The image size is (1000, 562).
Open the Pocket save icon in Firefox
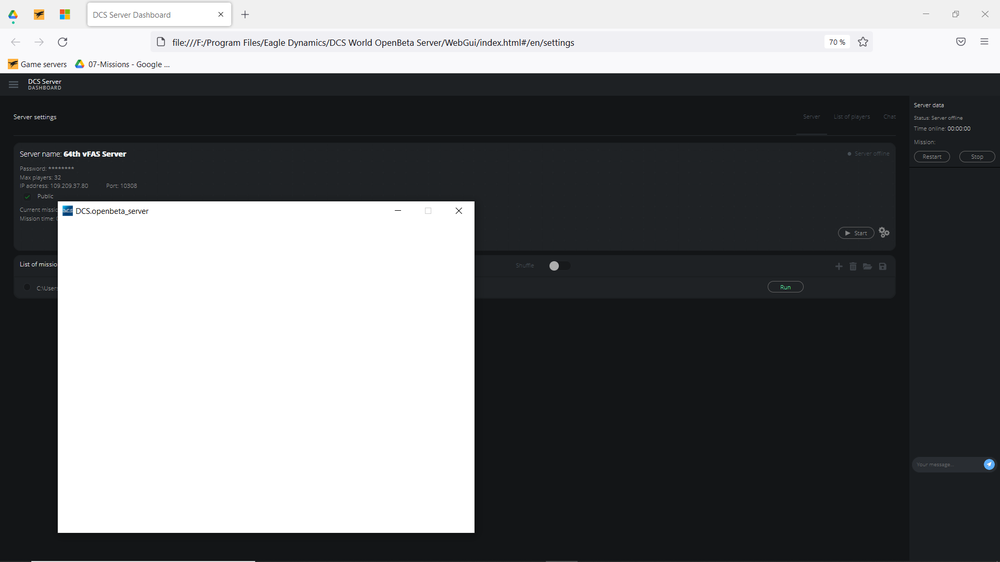point(960,42)
